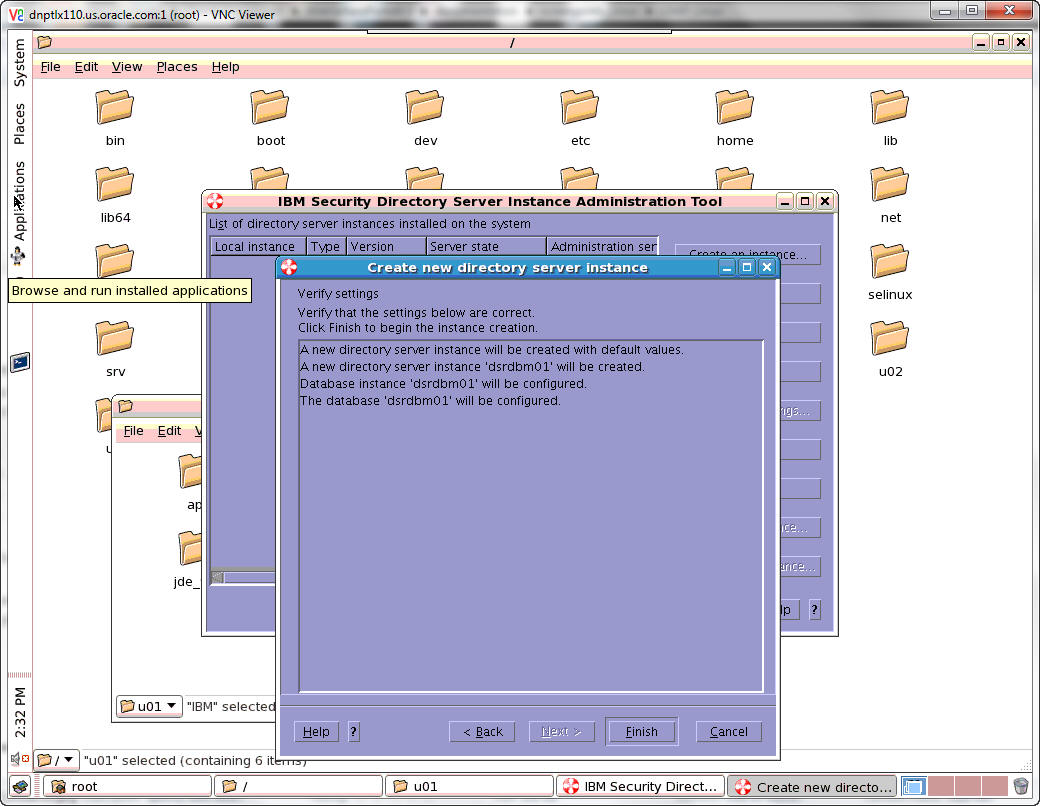Click Help button in the wizard
The width and height of the screenshot is (1040, 806).
tap(316, 732)
